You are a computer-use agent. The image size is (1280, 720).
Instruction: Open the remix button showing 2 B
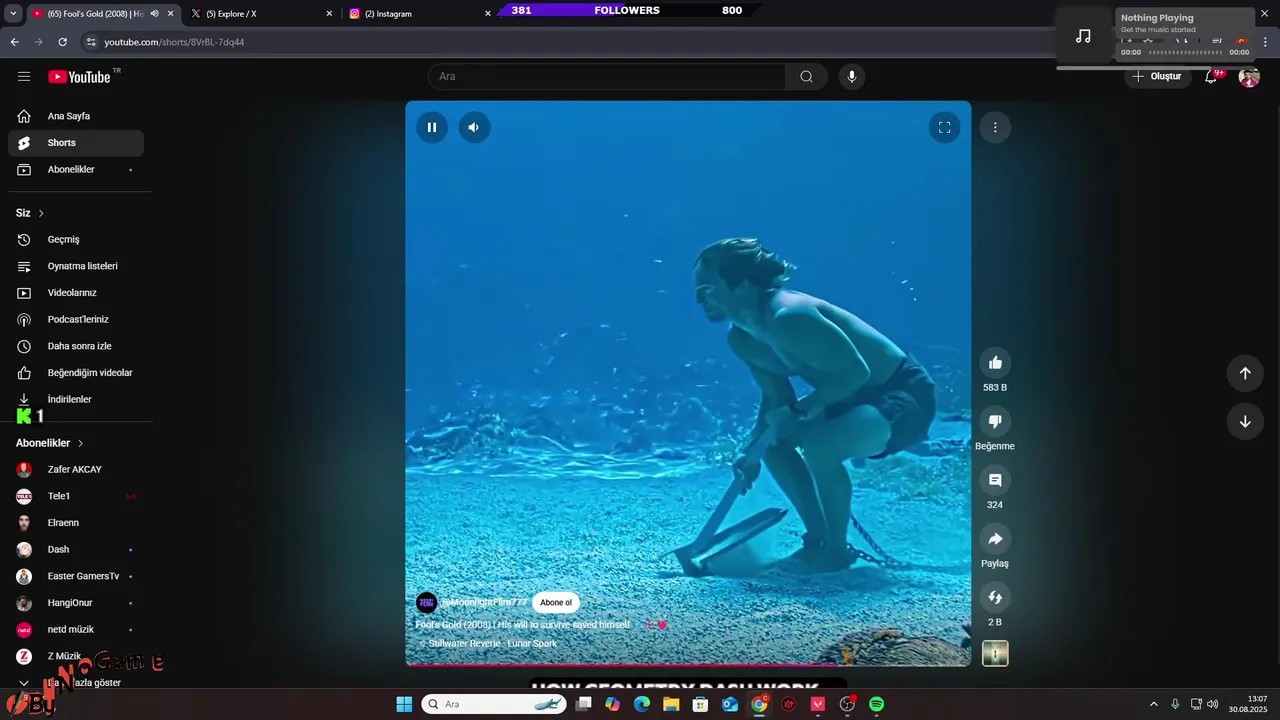[995, 597]
